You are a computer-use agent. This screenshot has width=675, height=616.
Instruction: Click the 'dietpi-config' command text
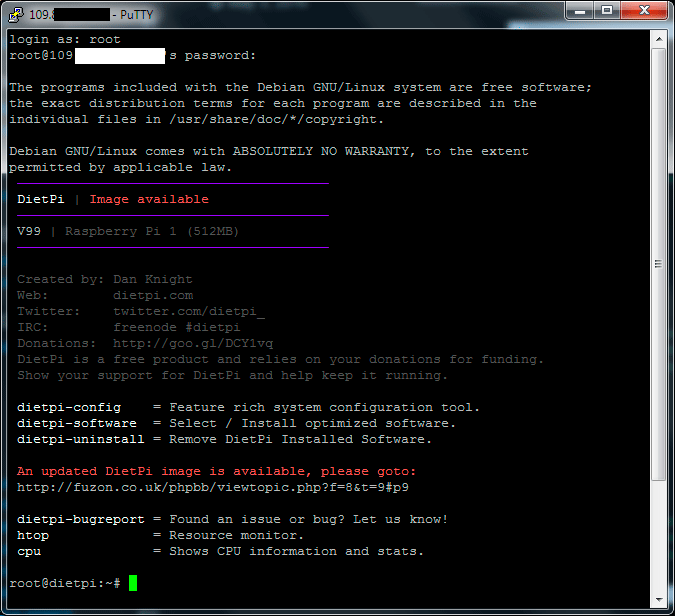click(69, 407)
